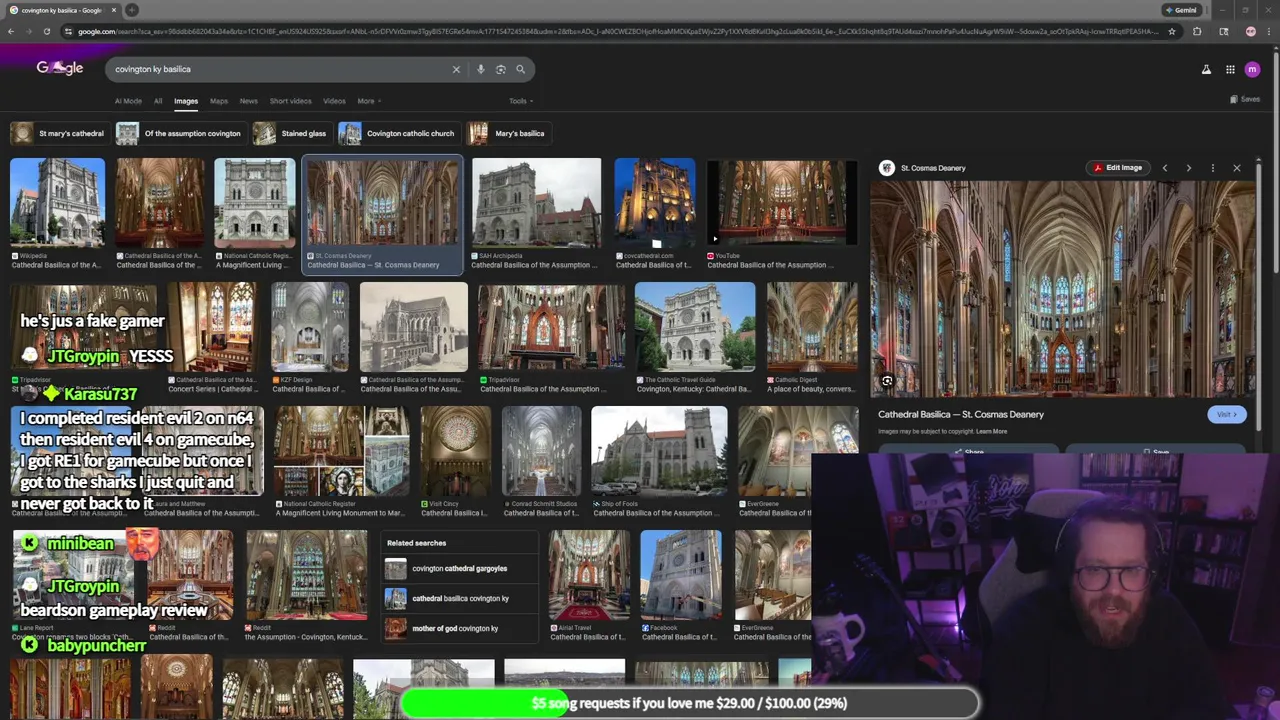Switch to the Short videos tab
The width and height of the screenshot is (1280, 720).
(x=290, y=101)
